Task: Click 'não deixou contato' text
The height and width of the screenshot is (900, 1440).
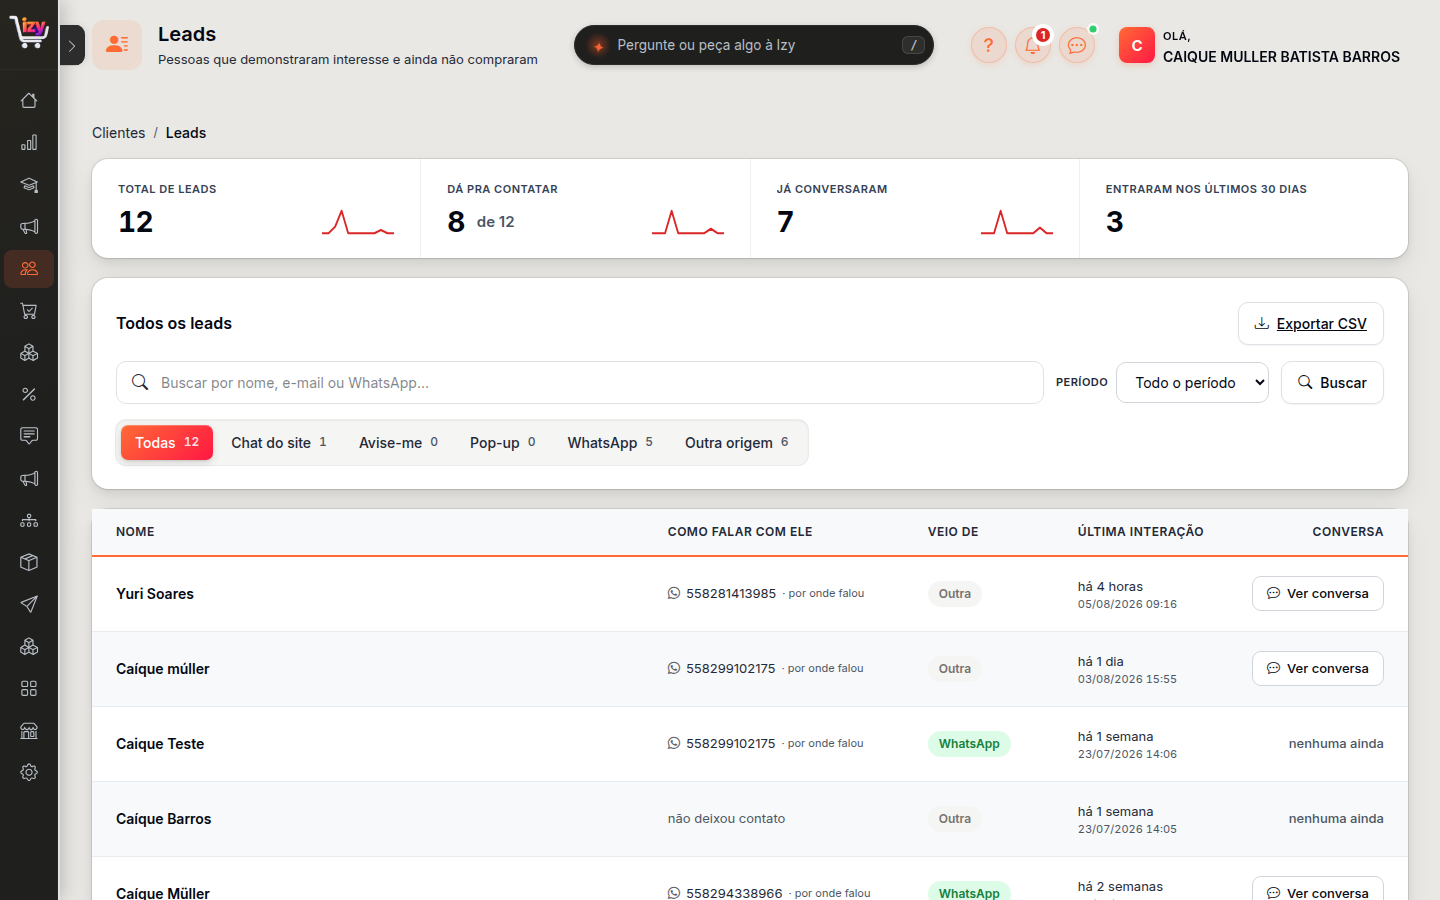Action: pyautogui.click(x=727, y=818)
